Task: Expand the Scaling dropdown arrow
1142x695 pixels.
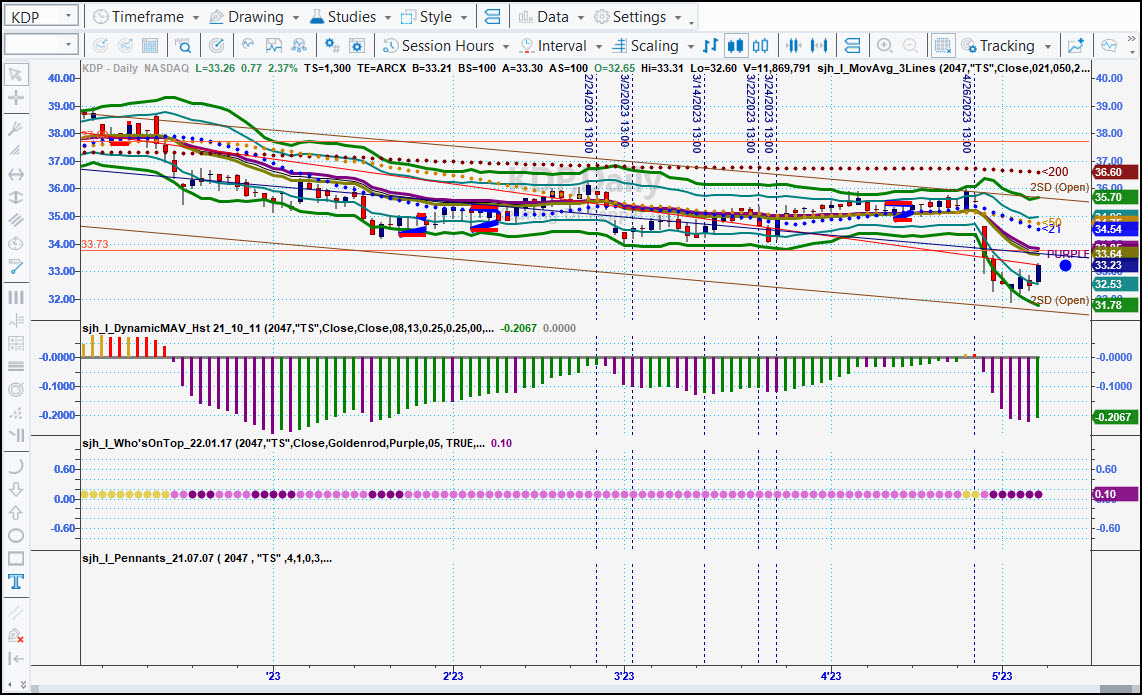Action: 690,47
